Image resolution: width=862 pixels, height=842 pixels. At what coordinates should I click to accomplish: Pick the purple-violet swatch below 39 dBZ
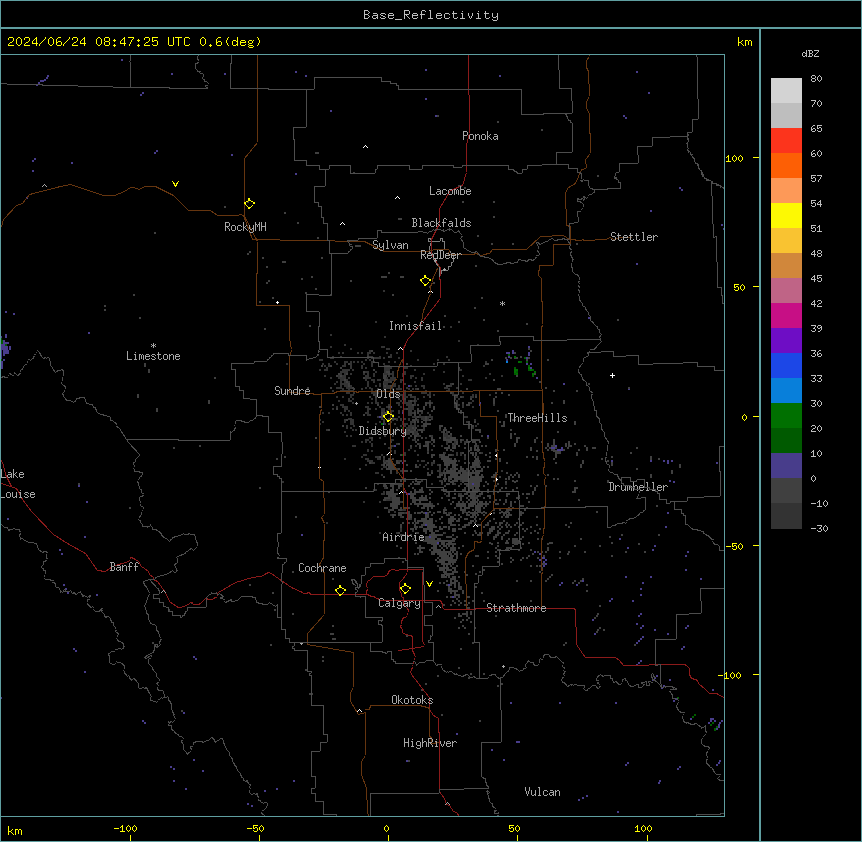coord(786,341)
